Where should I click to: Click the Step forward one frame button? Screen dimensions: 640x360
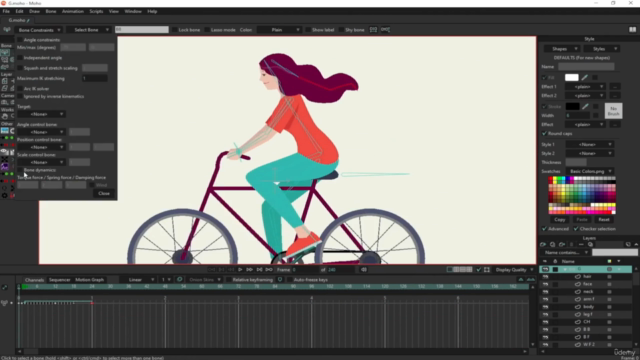point(249,270)
